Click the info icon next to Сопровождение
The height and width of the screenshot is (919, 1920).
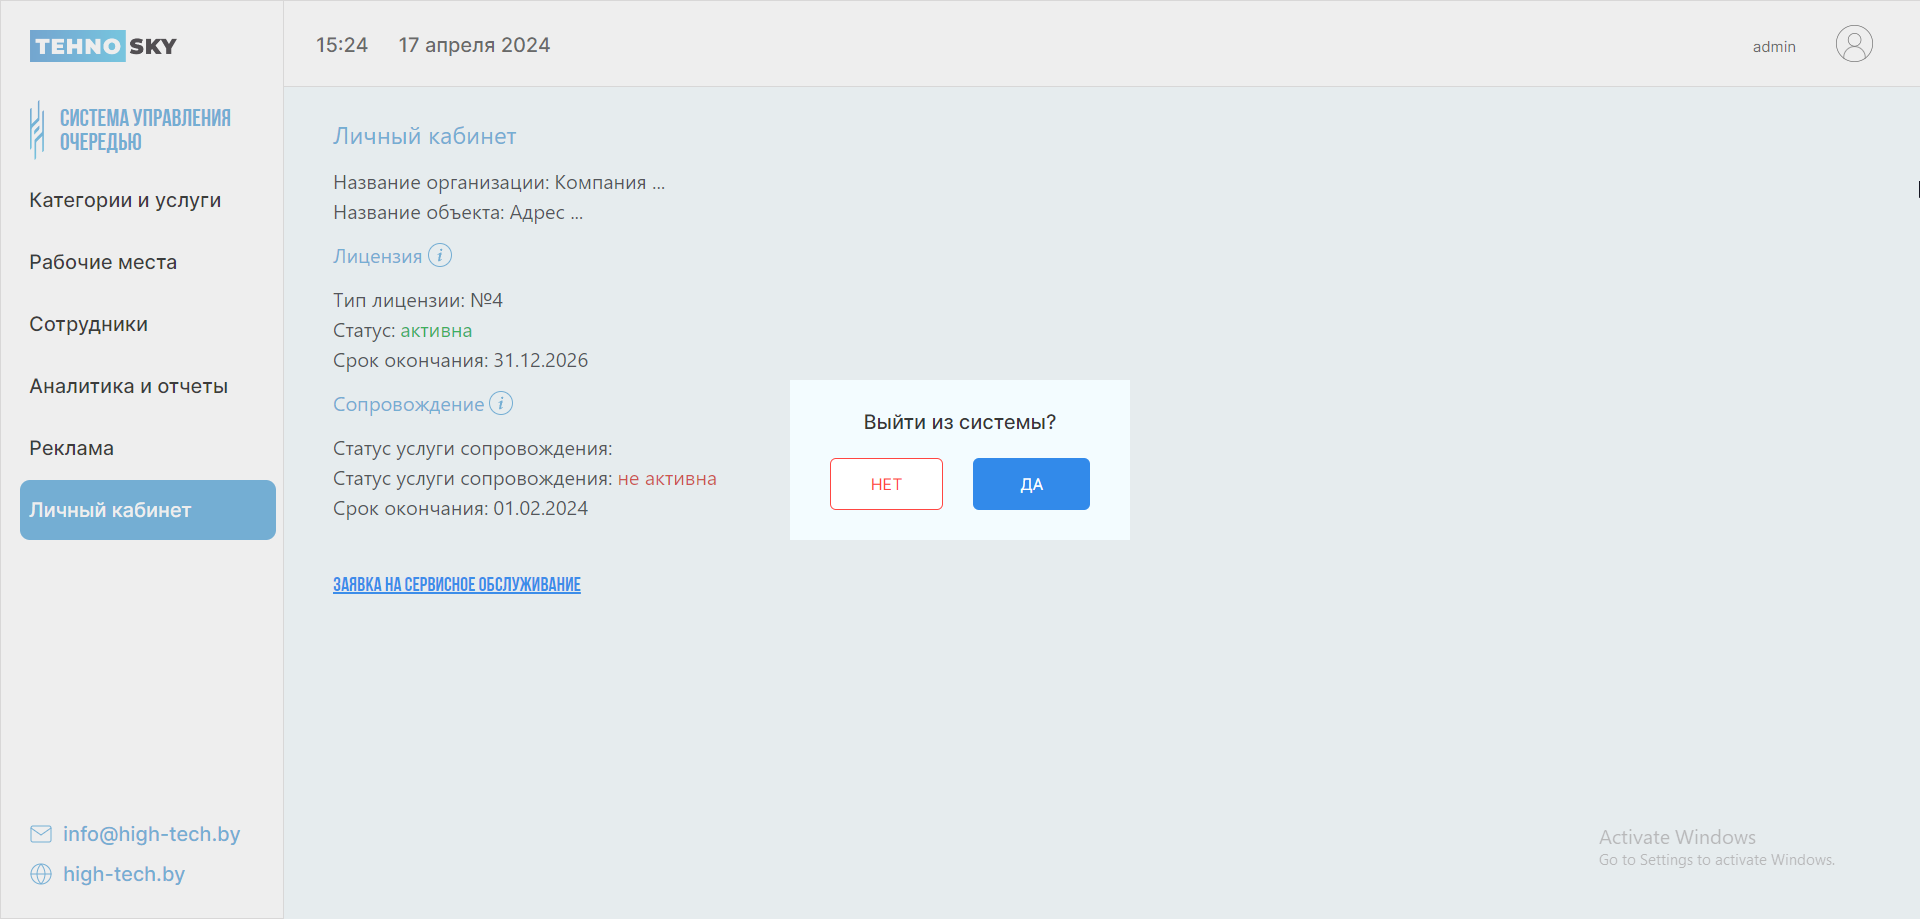pyautogui.click(x=501, y=404)
